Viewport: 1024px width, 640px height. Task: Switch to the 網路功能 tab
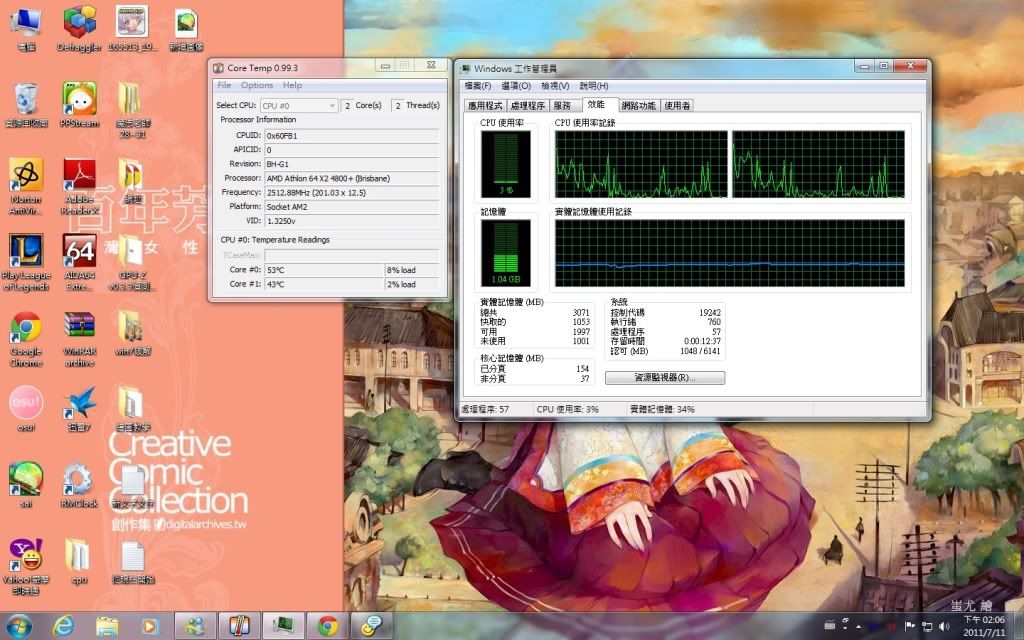tap(639, 105)
